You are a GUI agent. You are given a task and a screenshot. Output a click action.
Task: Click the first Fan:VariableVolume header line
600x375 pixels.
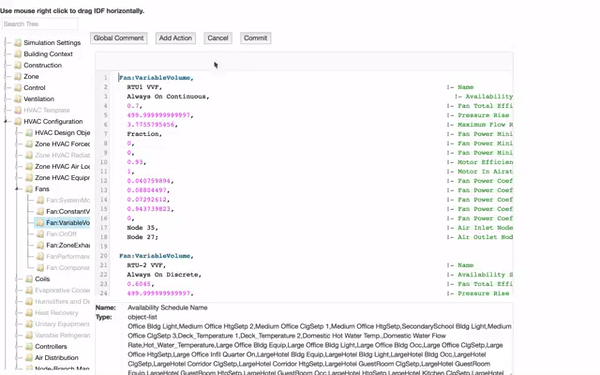point(157,78)
